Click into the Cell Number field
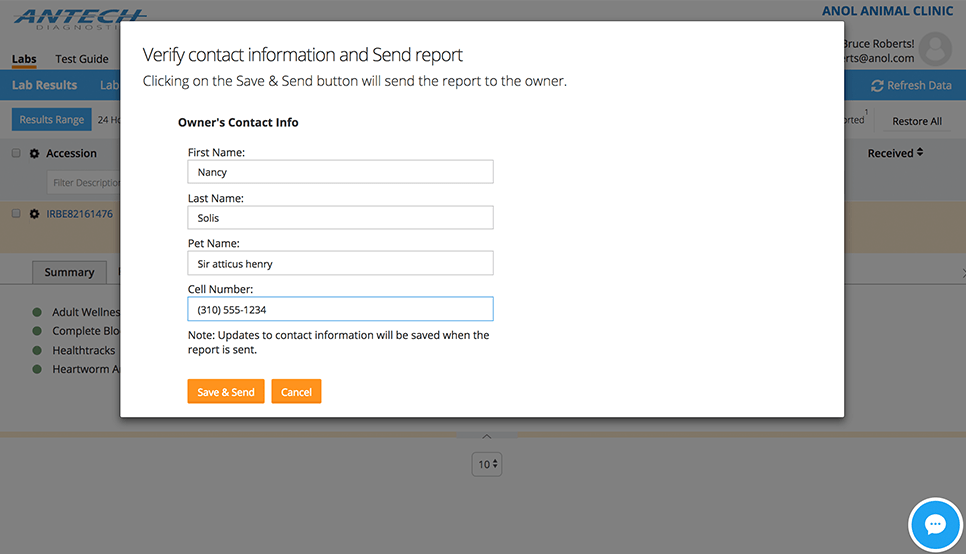966x554 pixels. click(340, 309)
